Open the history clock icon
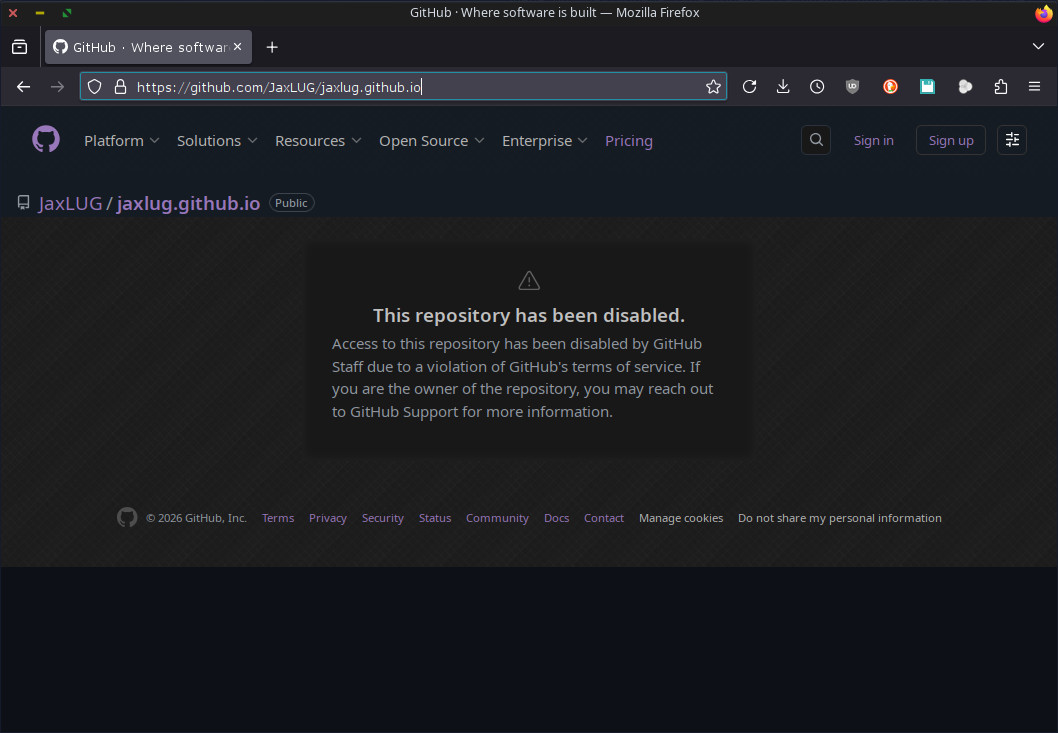This screenshot has width=1058, height=733. point(817,86)
